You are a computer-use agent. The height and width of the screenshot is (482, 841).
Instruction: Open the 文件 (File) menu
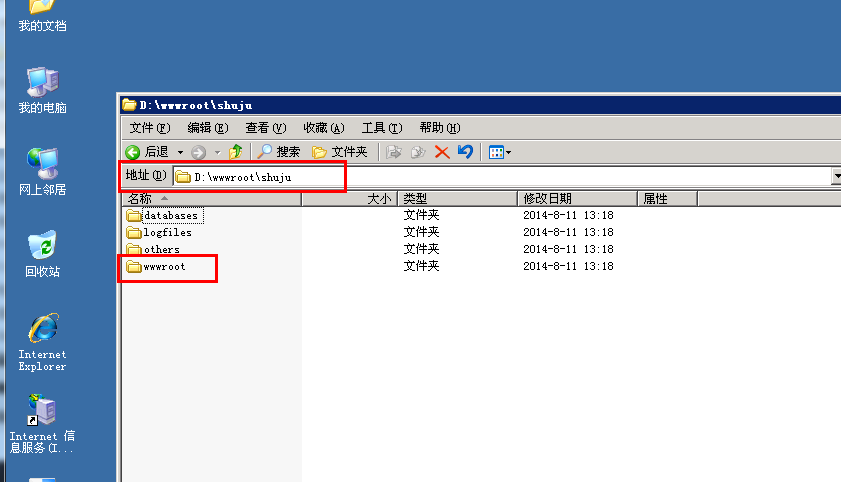(x=150, y=128)
